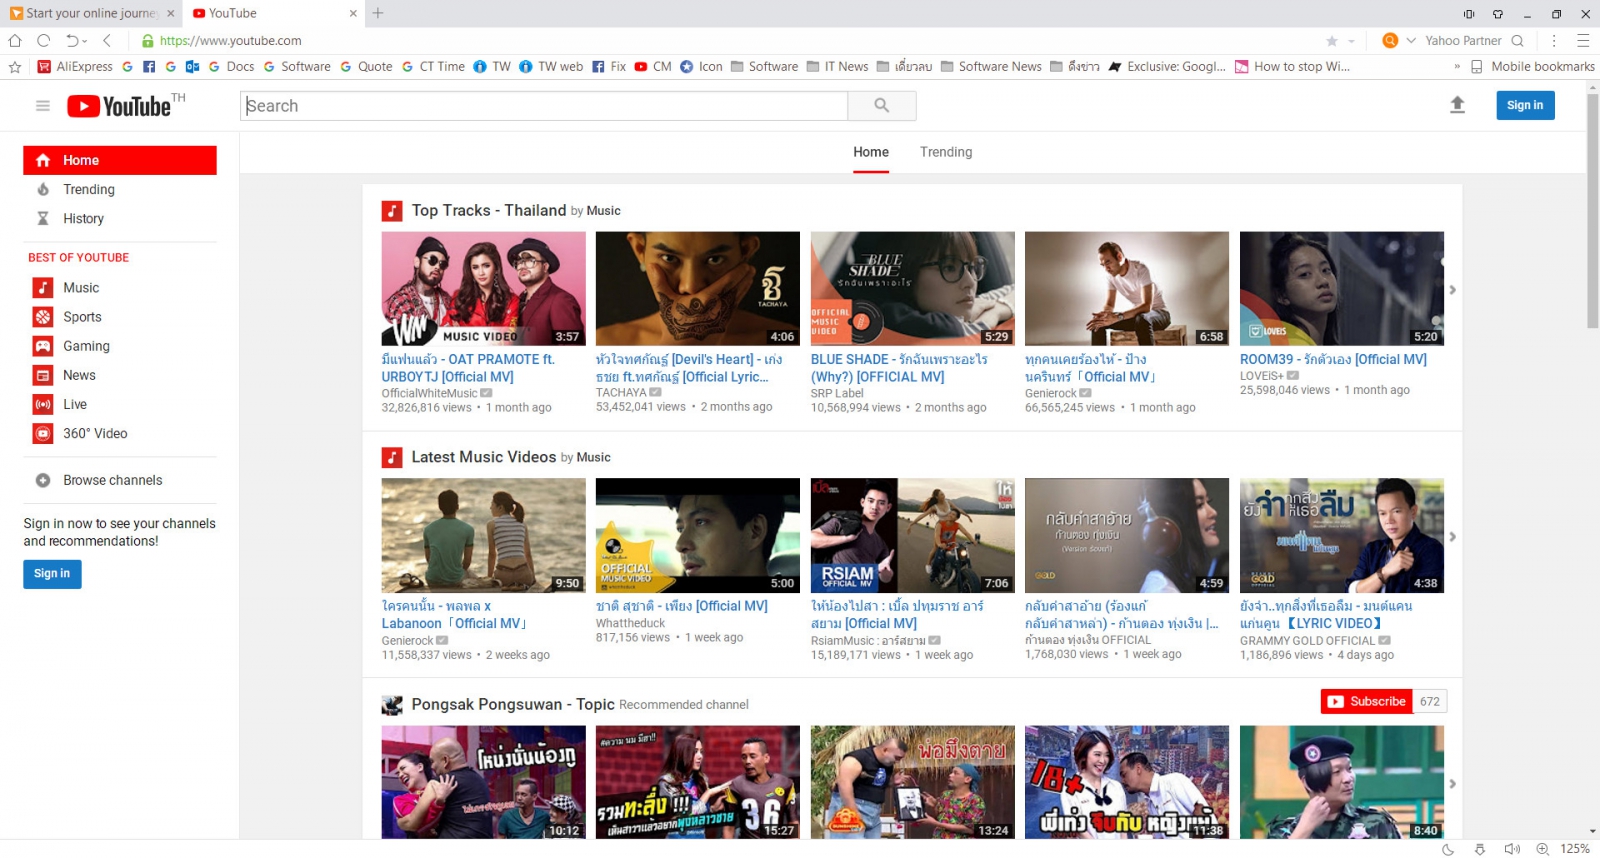Mute page sound with speaker icon
Screen dimensions: 1600x858
click(x=1512, y=849)
